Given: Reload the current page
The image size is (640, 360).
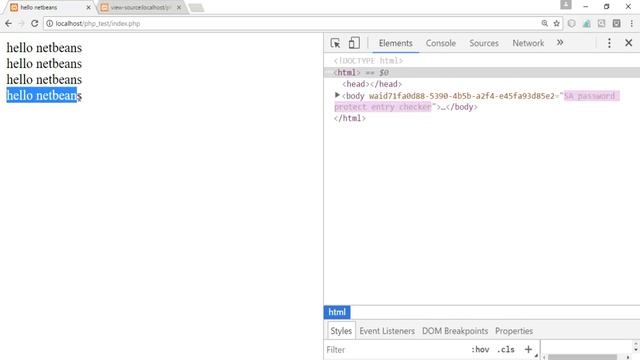Looking at the screenshot, I should [x=35, y=24].
